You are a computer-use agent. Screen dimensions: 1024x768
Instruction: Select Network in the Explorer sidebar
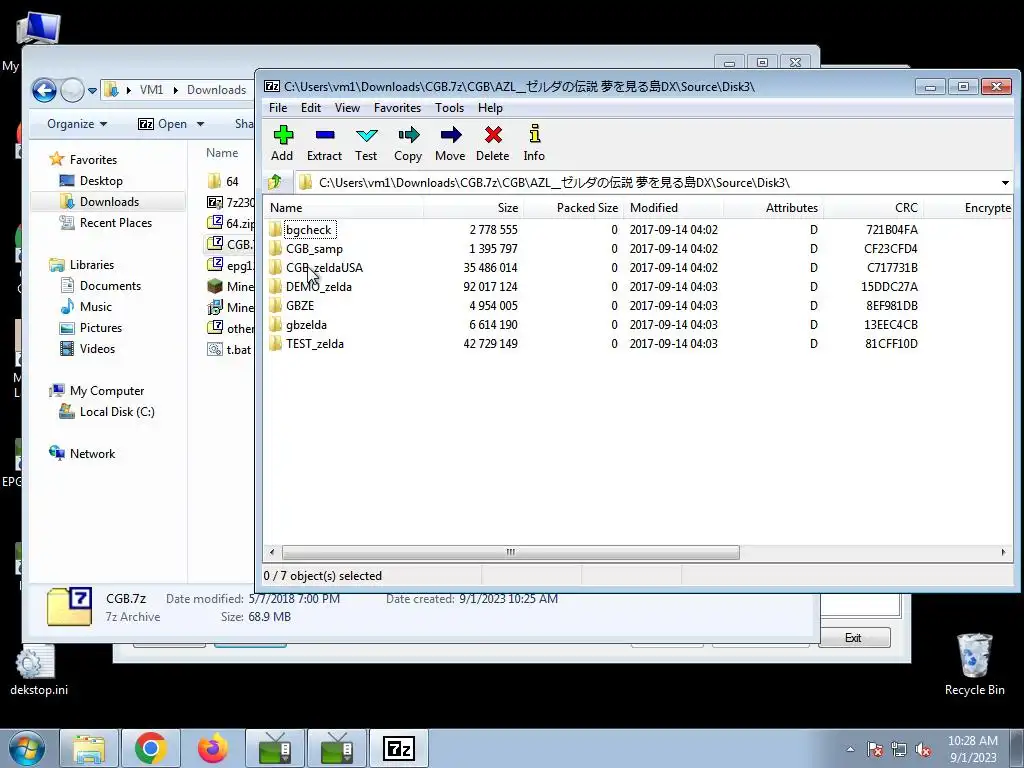[x=92, y=454]
